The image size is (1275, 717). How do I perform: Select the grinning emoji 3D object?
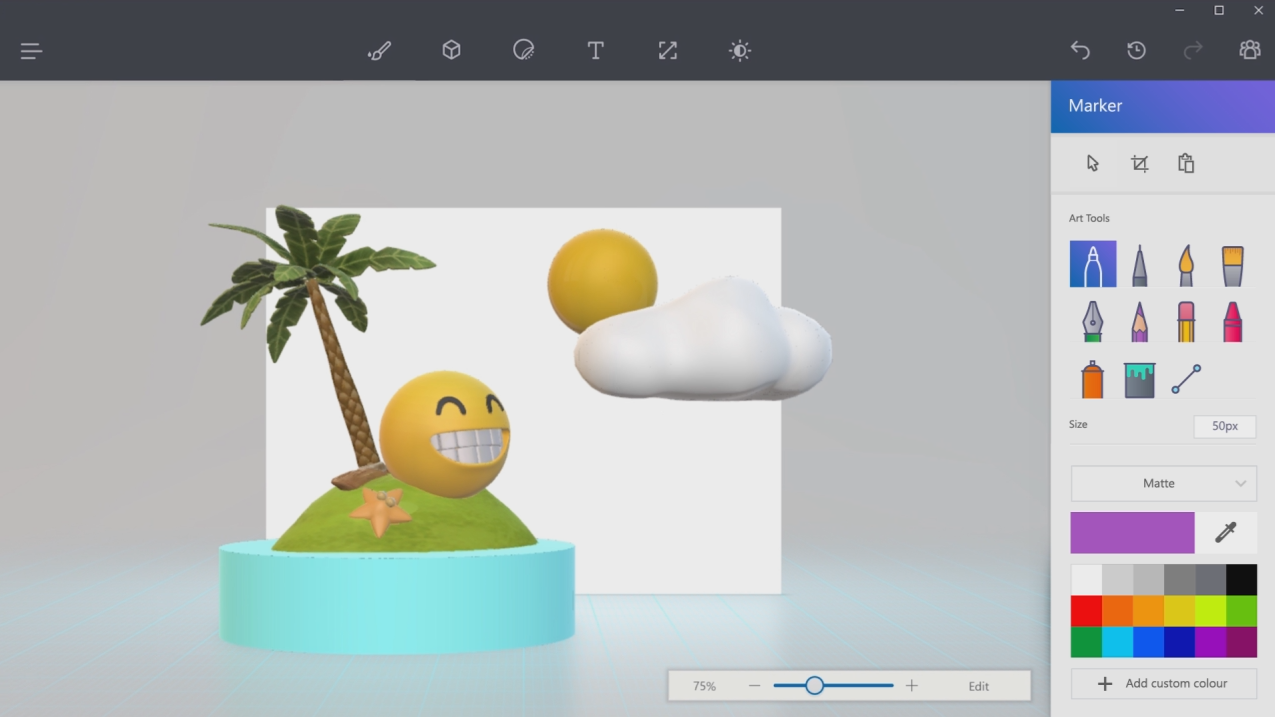(445, 435)
